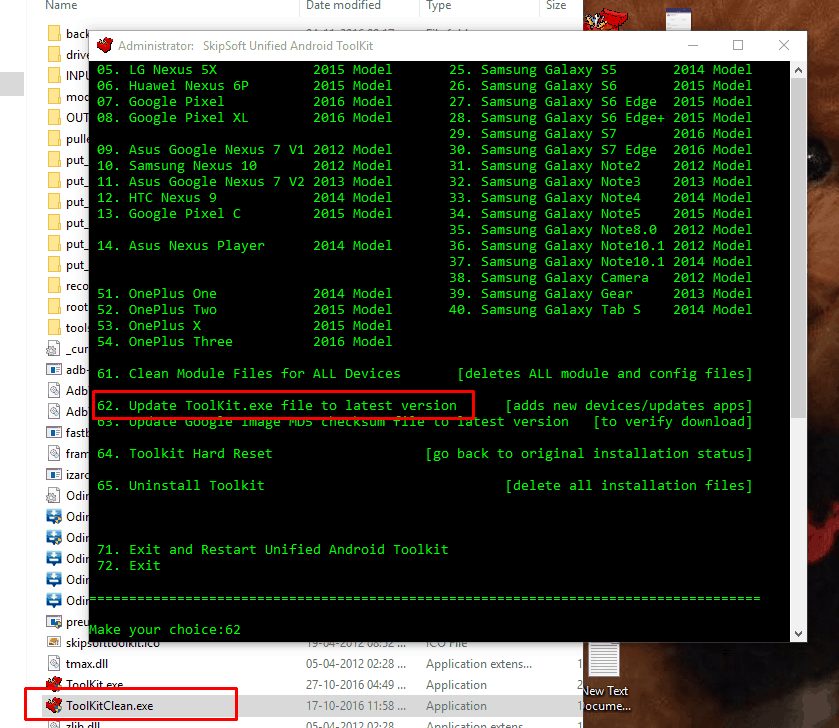Click the '54. OnePlus Three' entry
The width and height of the screenshot is (839, 728).
pos(165,342)
